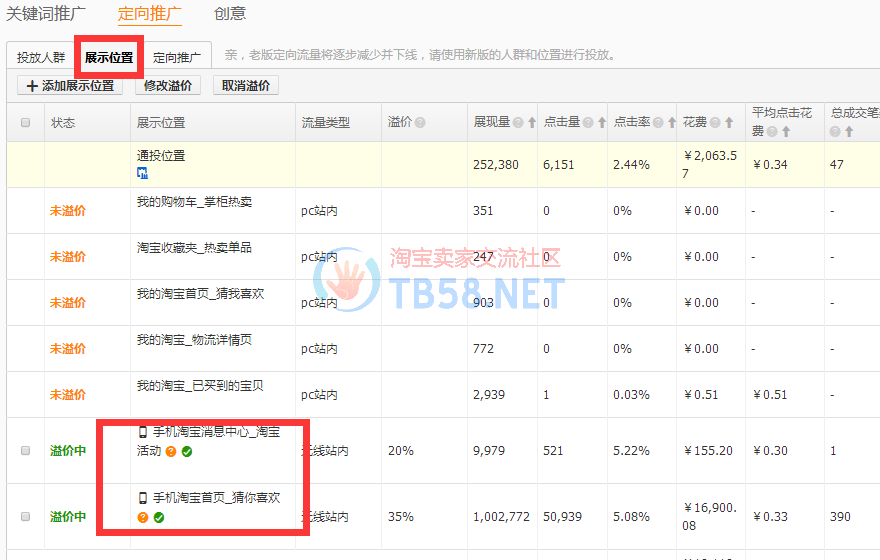
Task: Switch to the 关键词推广 tab
Action: 46,14
